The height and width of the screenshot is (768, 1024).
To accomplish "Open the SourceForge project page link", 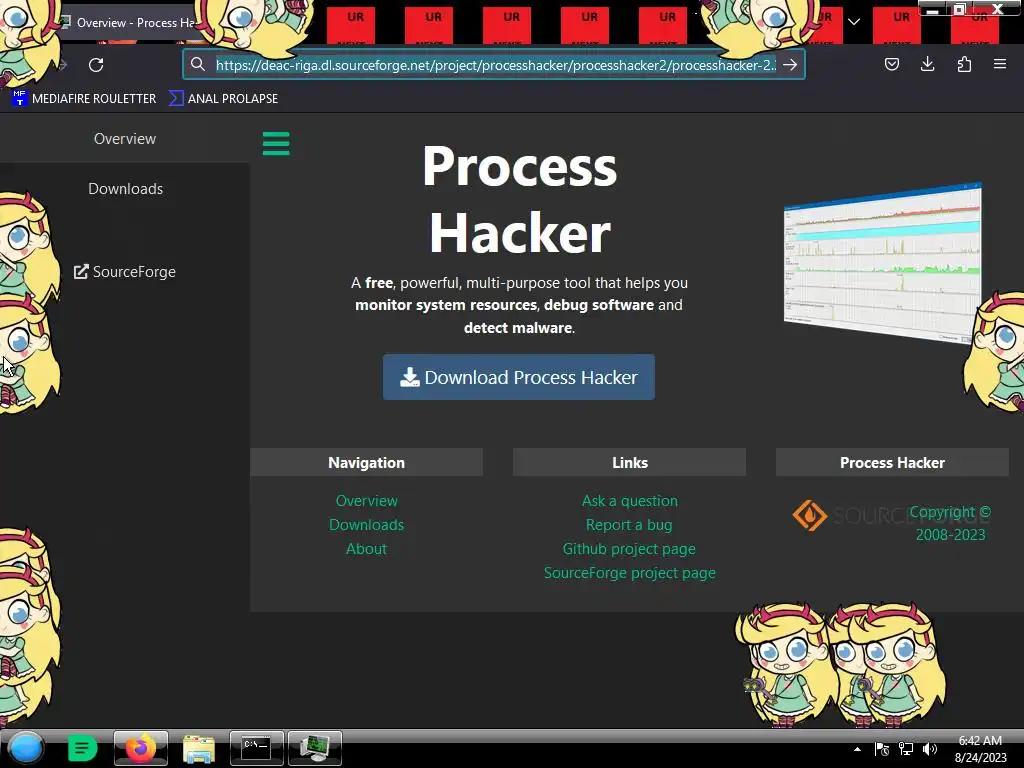I will tap(630, 573).
